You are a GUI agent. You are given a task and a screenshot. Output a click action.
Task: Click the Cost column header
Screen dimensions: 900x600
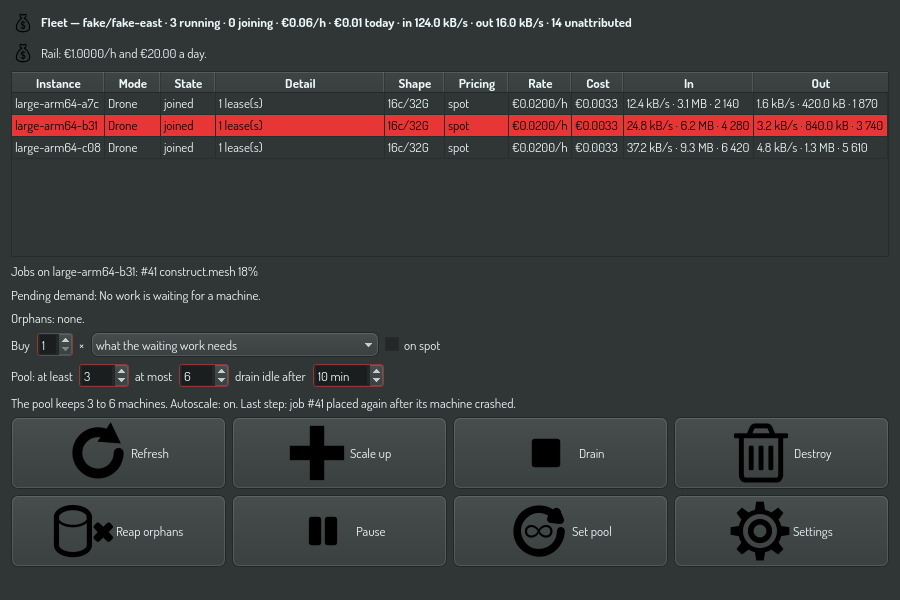598,83
